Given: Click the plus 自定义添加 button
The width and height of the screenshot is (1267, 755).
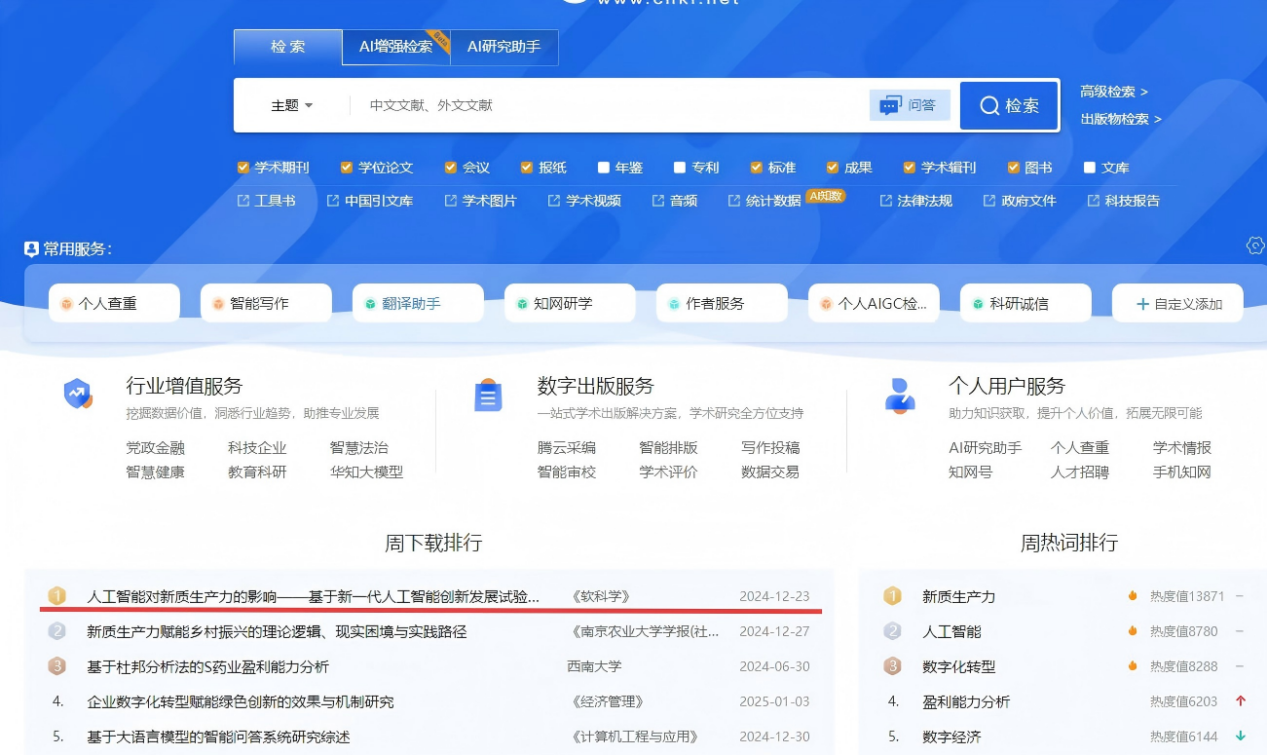Looking at the screenshot, I should (1178, 303).
